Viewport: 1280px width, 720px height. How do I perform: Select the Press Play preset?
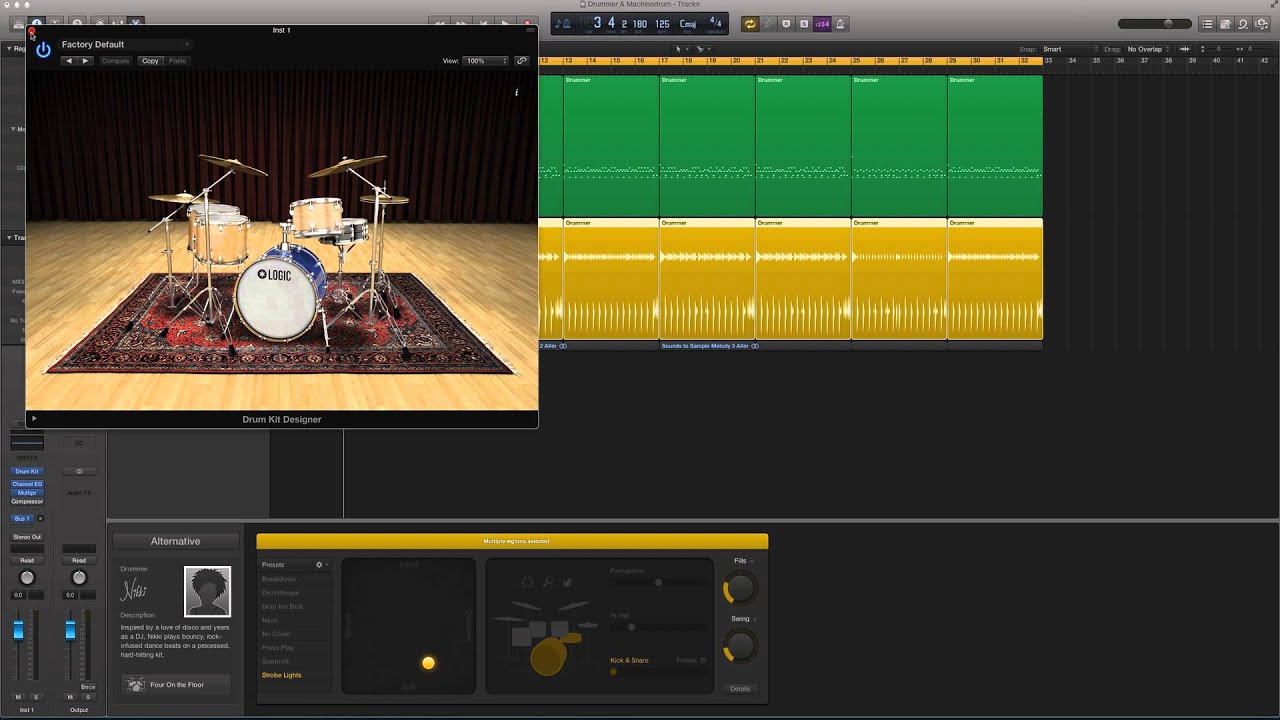[x=276, y=648]
